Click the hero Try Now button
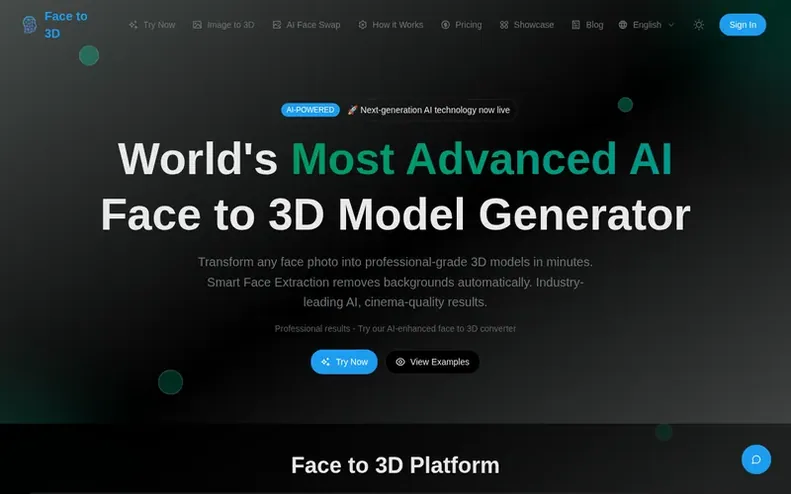 coord(344,362)
